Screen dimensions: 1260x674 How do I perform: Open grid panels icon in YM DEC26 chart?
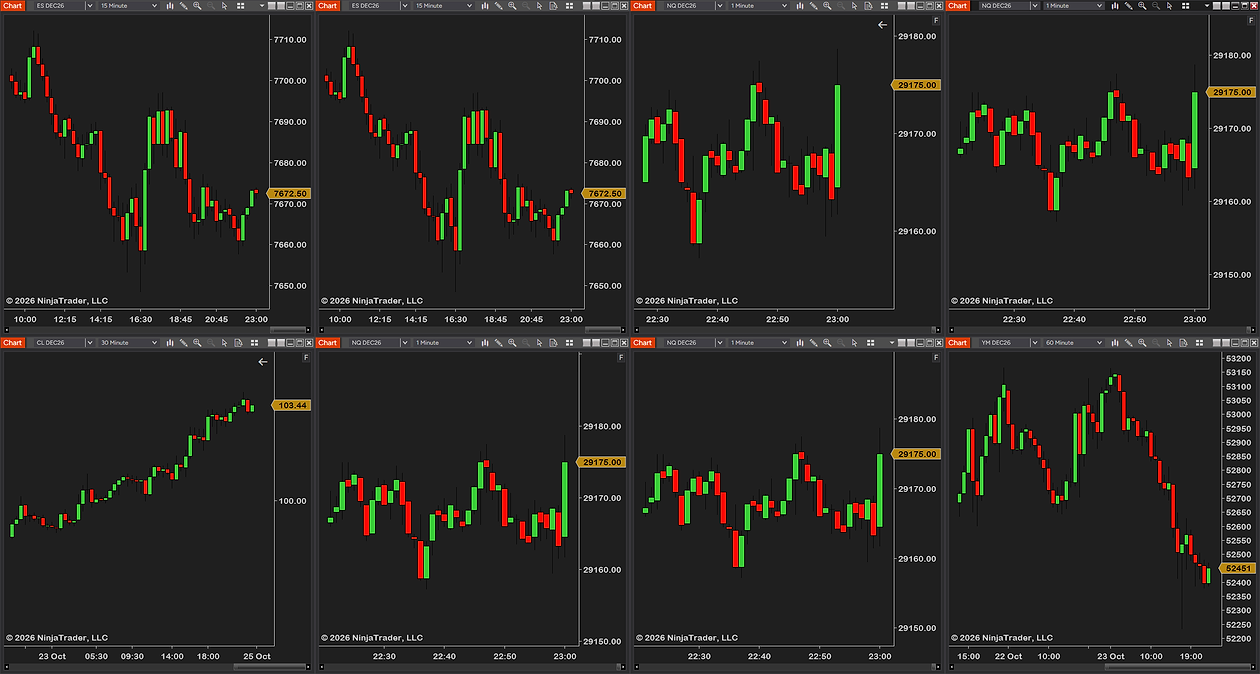[x=1199, y=343]
